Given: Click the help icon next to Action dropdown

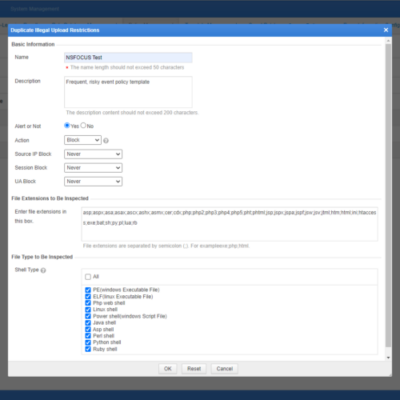Looking at the screenshot, I should 106,141.
